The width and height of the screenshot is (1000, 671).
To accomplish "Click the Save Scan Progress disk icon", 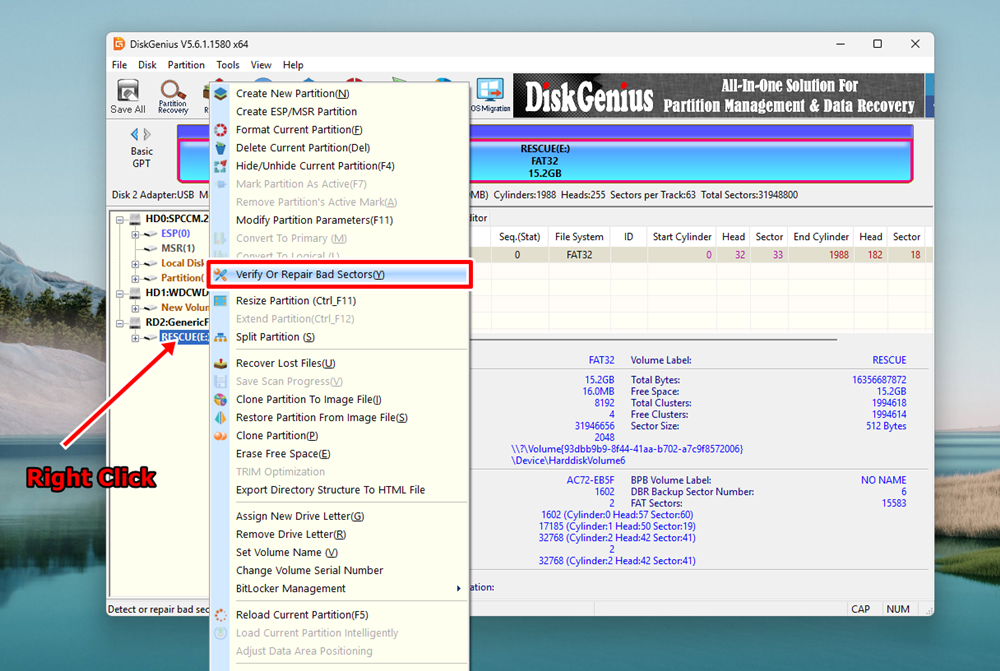I will coord(221,381).
